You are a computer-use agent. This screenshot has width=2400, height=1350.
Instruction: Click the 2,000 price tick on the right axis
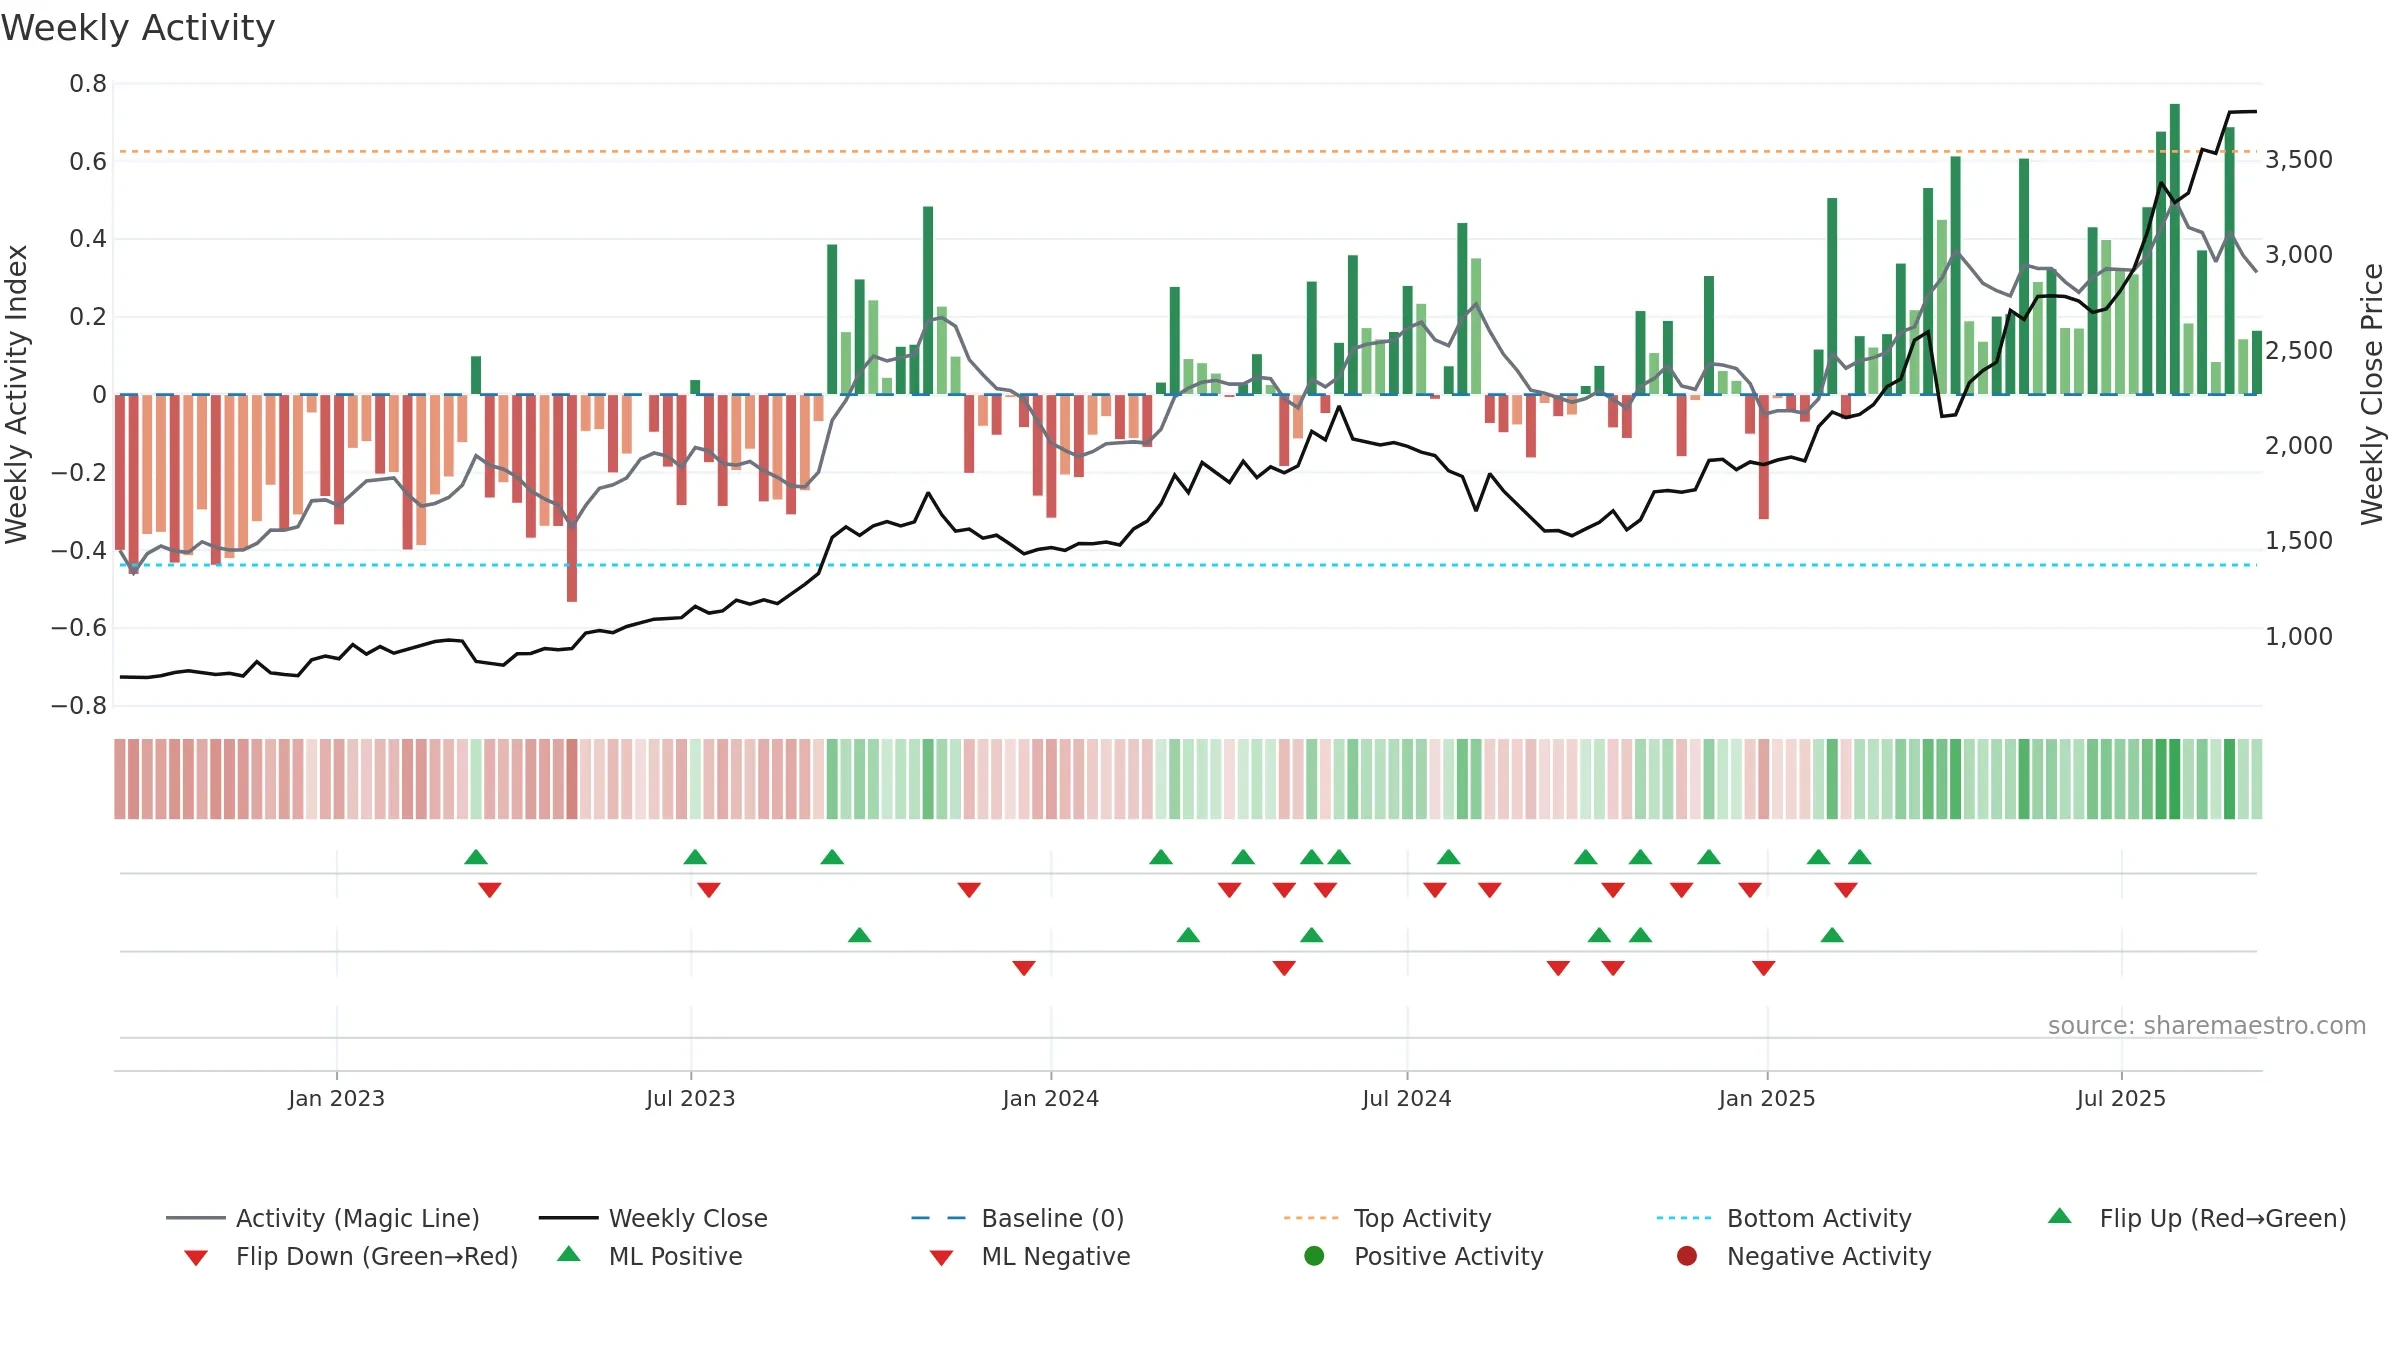[x=2299, y=446]
